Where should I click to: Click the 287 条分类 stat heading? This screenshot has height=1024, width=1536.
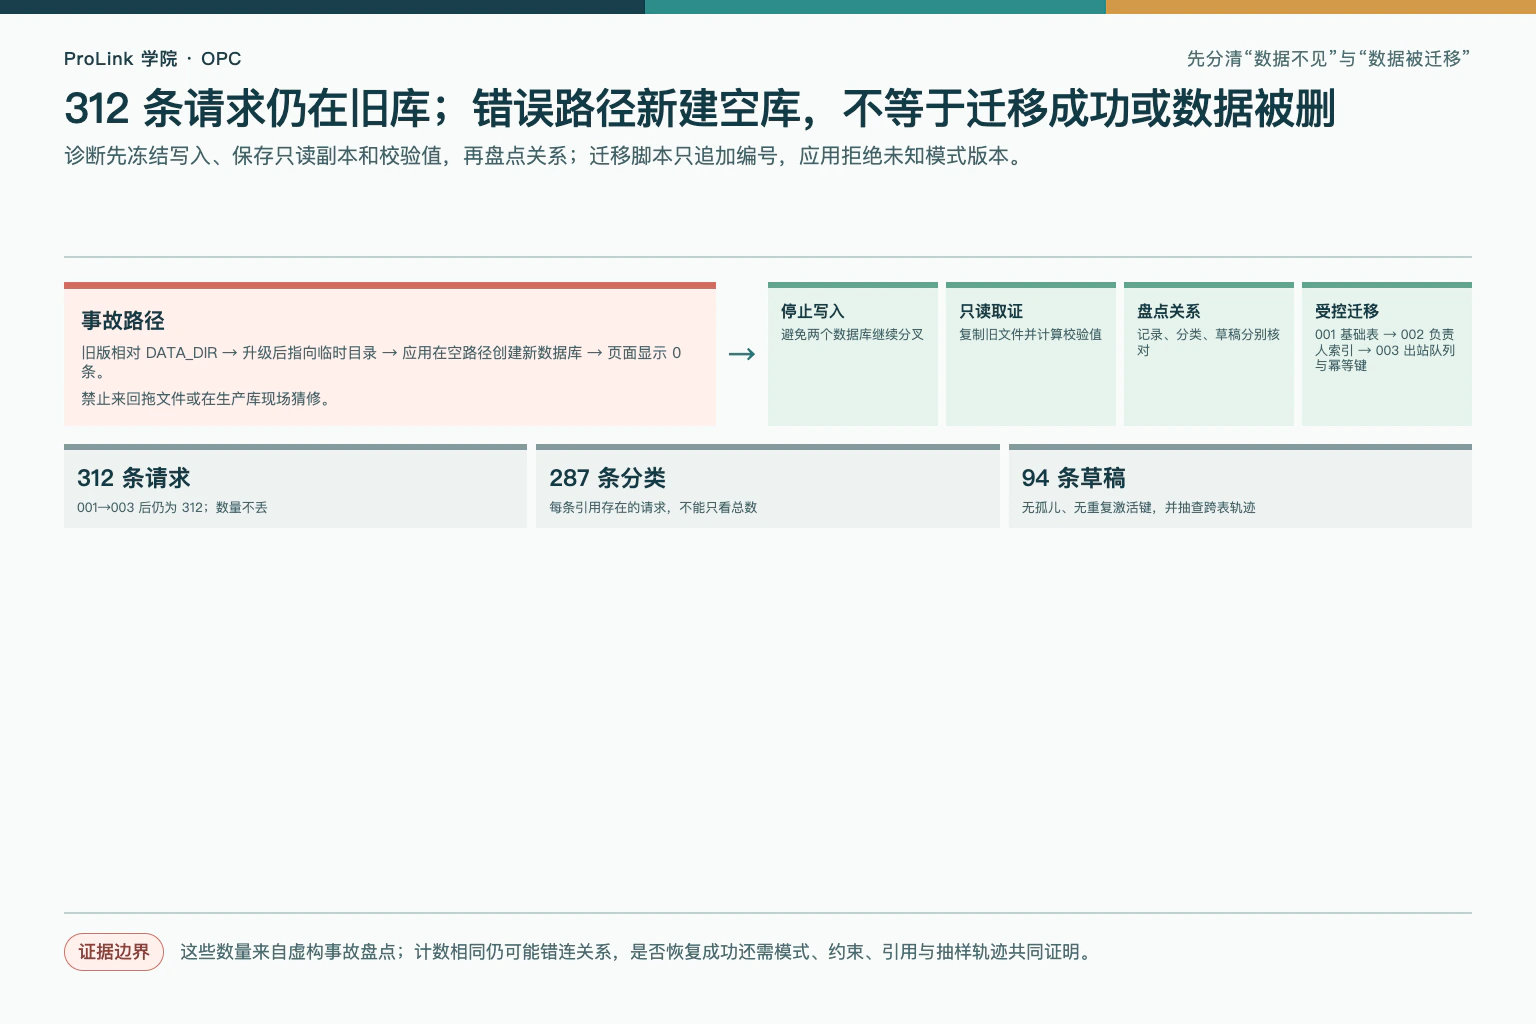[607, 478]
